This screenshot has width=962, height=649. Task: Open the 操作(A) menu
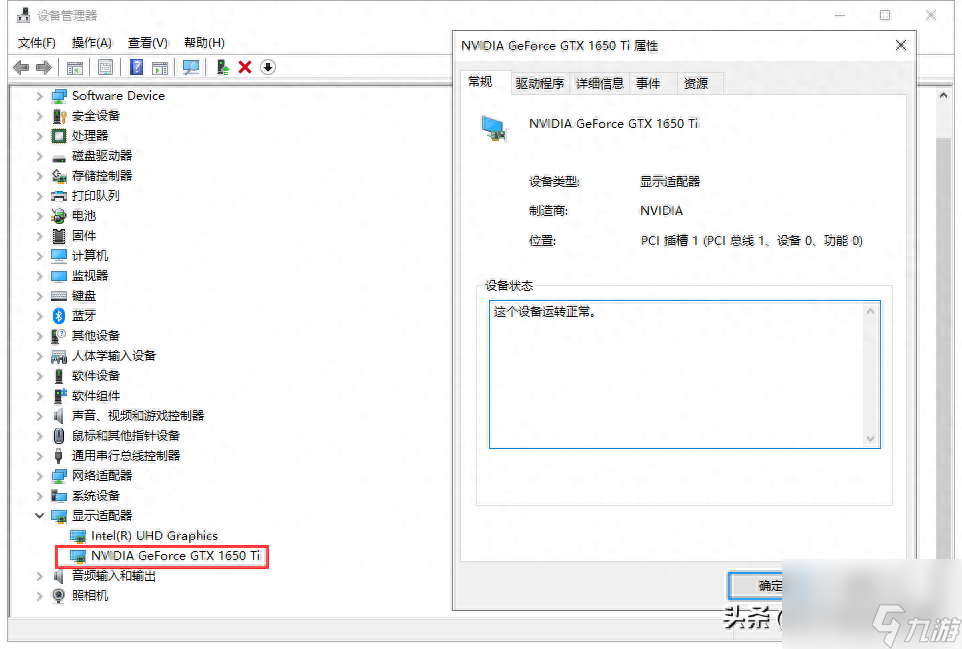click(91, 42)
